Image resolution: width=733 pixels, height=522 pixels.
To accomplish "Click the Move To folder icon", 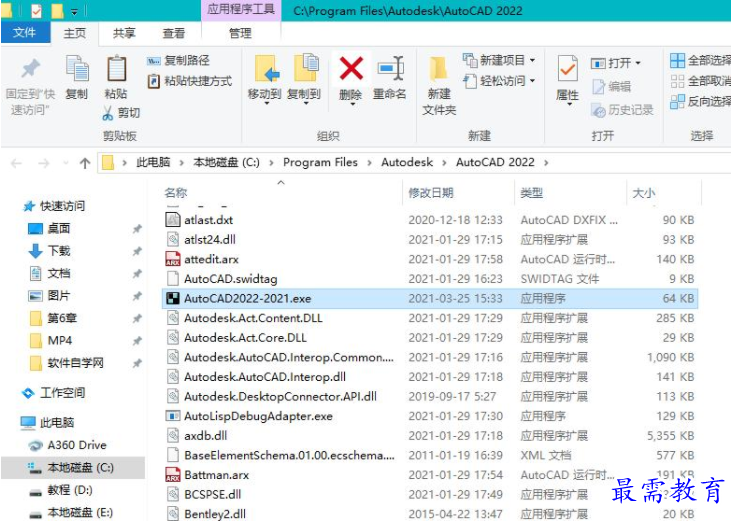I will 267,68.
